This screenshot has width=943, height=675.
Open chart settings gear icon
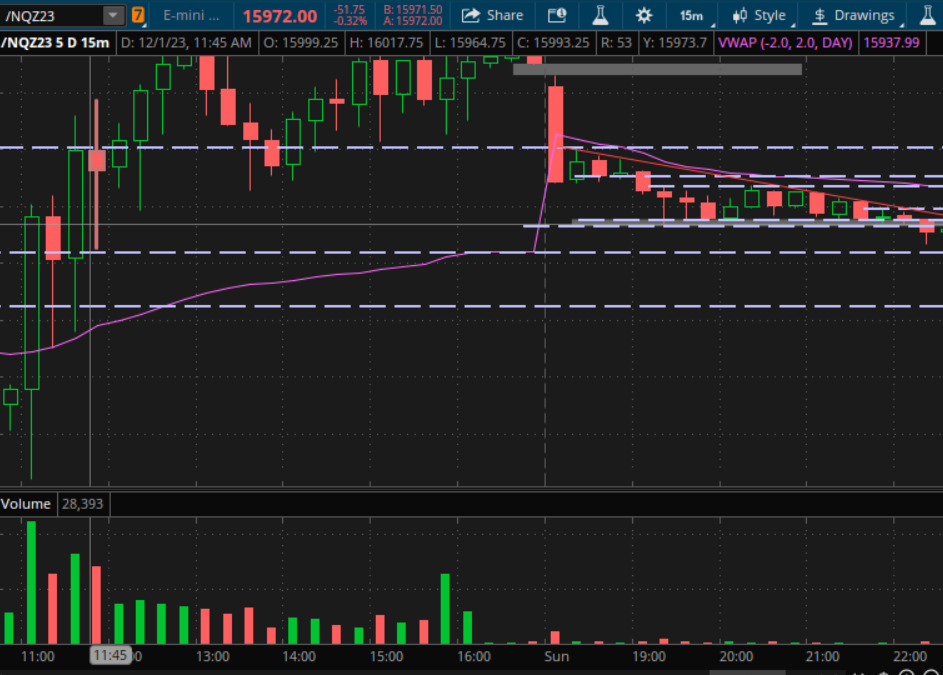[644, 15]
